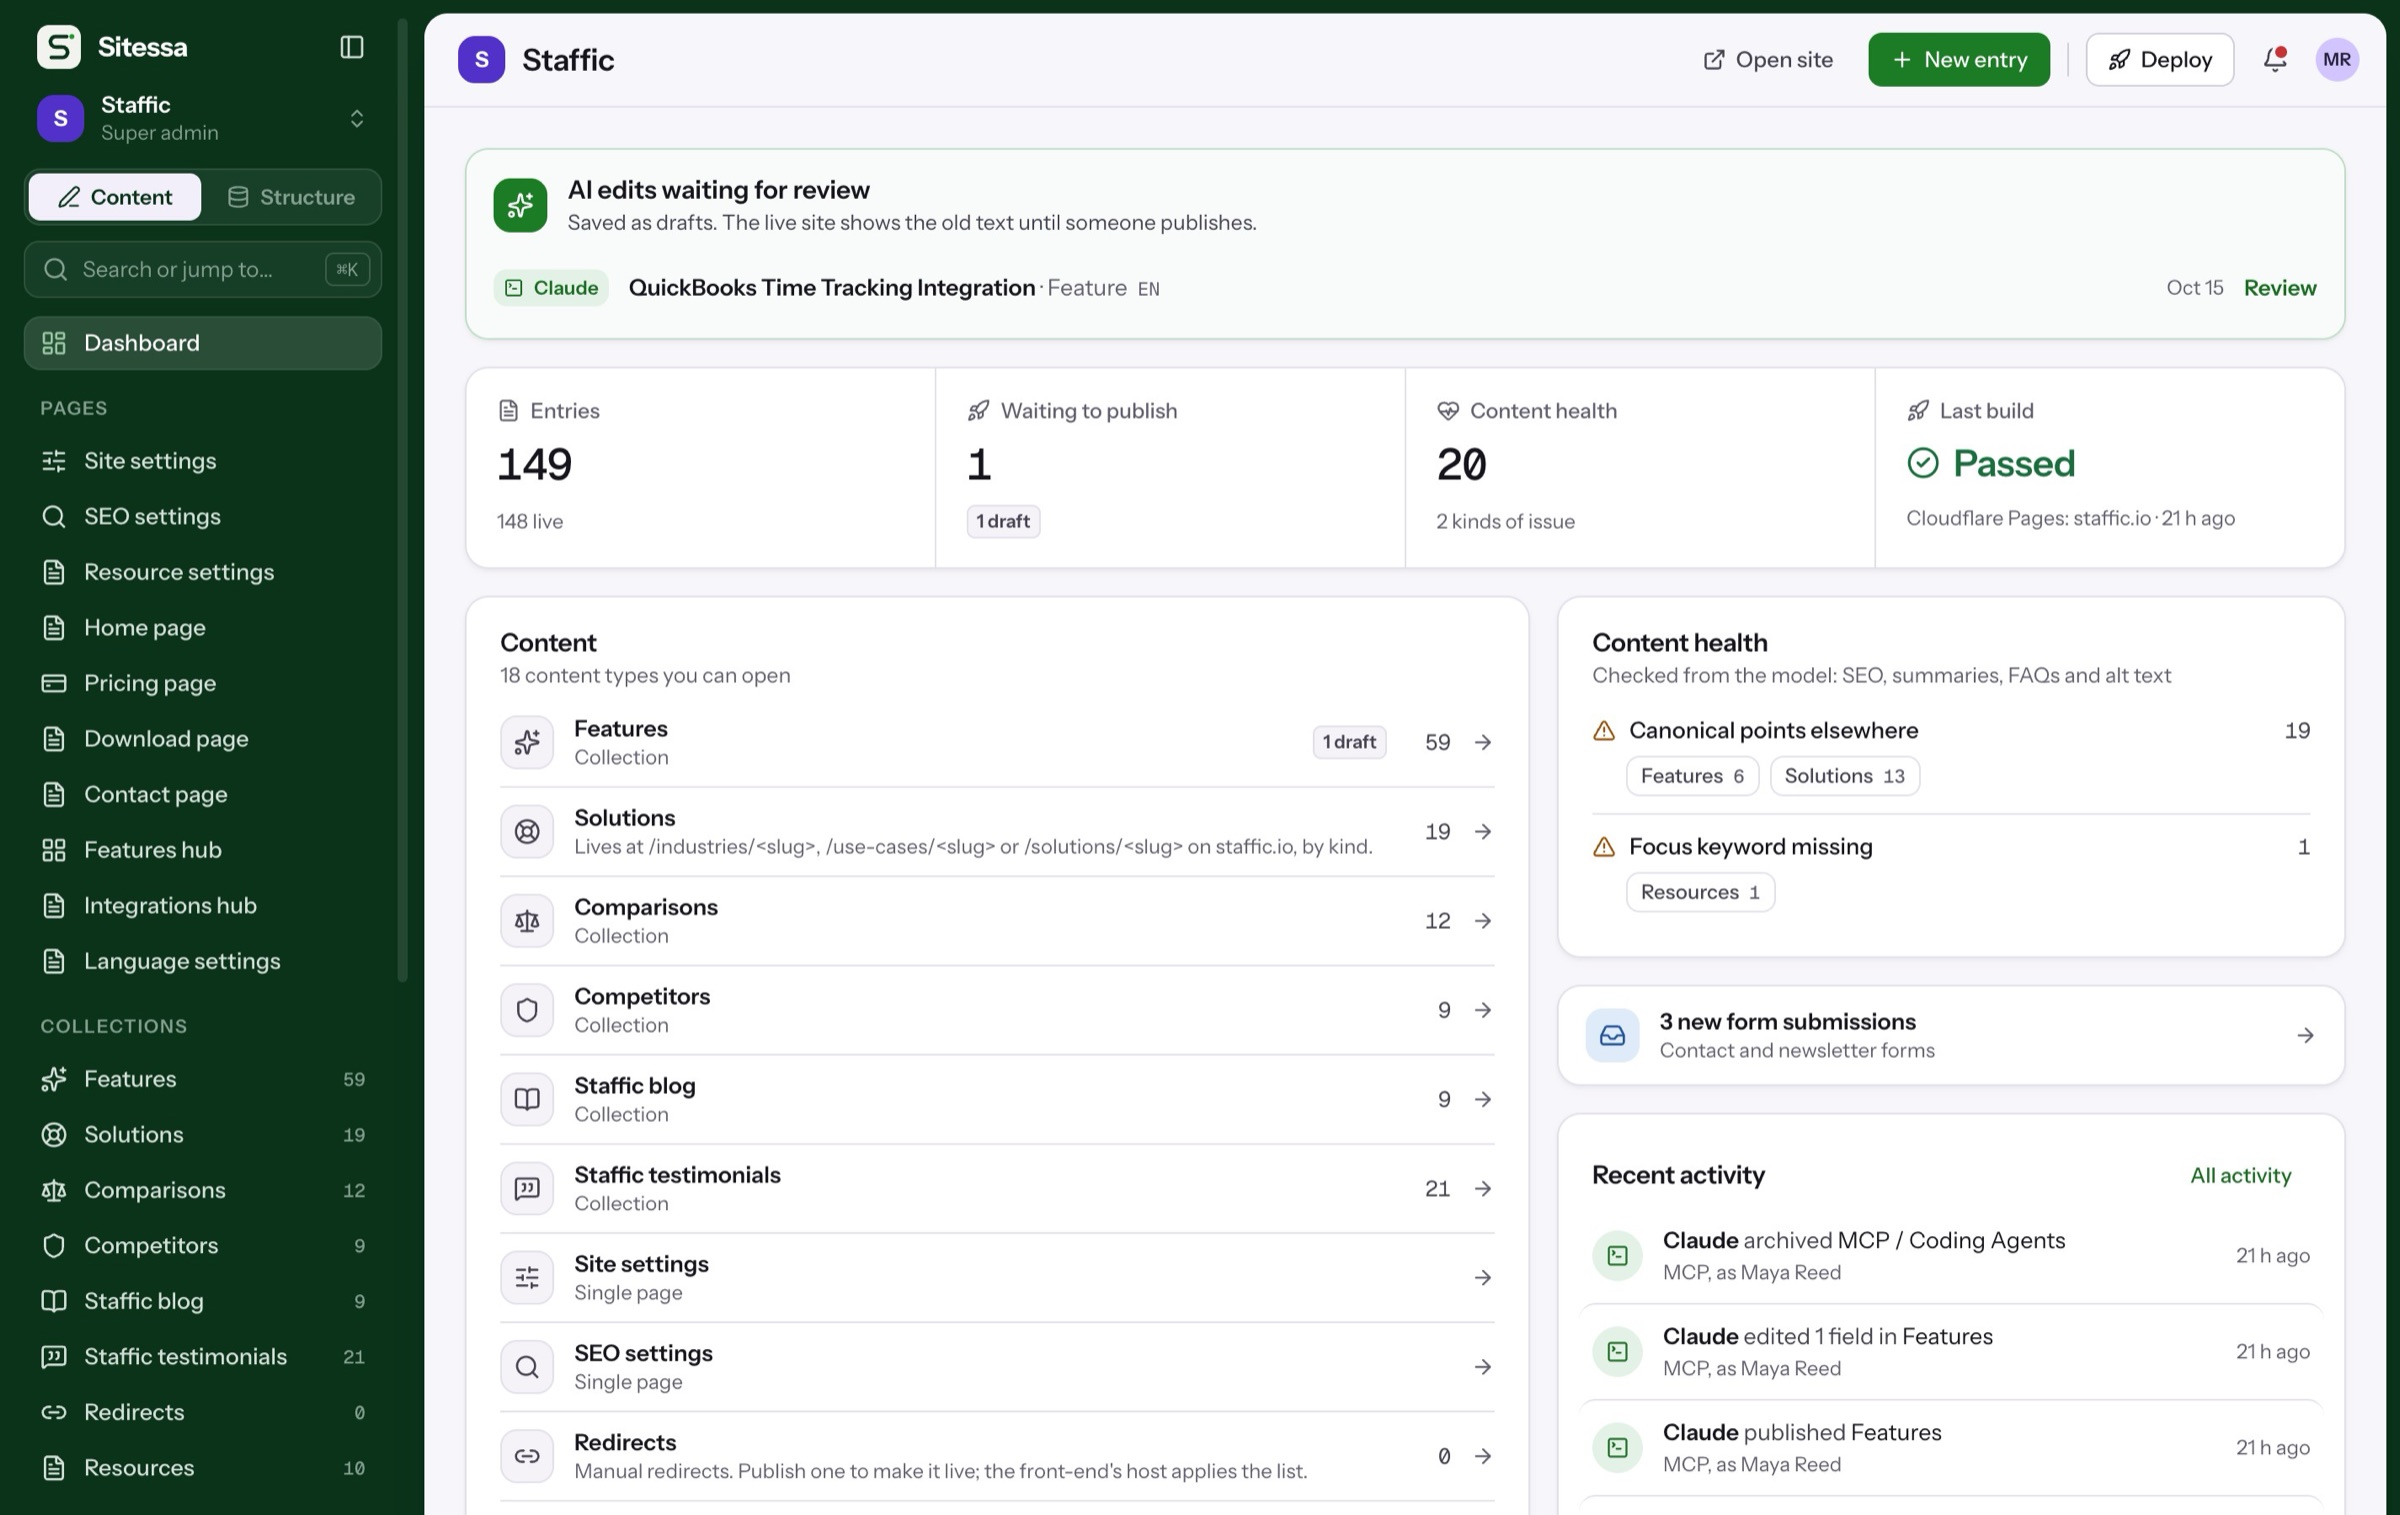Click the Solutions 13 chip under Canonical
This screenshot has width=2400, height=1515.
(1844, 776)
